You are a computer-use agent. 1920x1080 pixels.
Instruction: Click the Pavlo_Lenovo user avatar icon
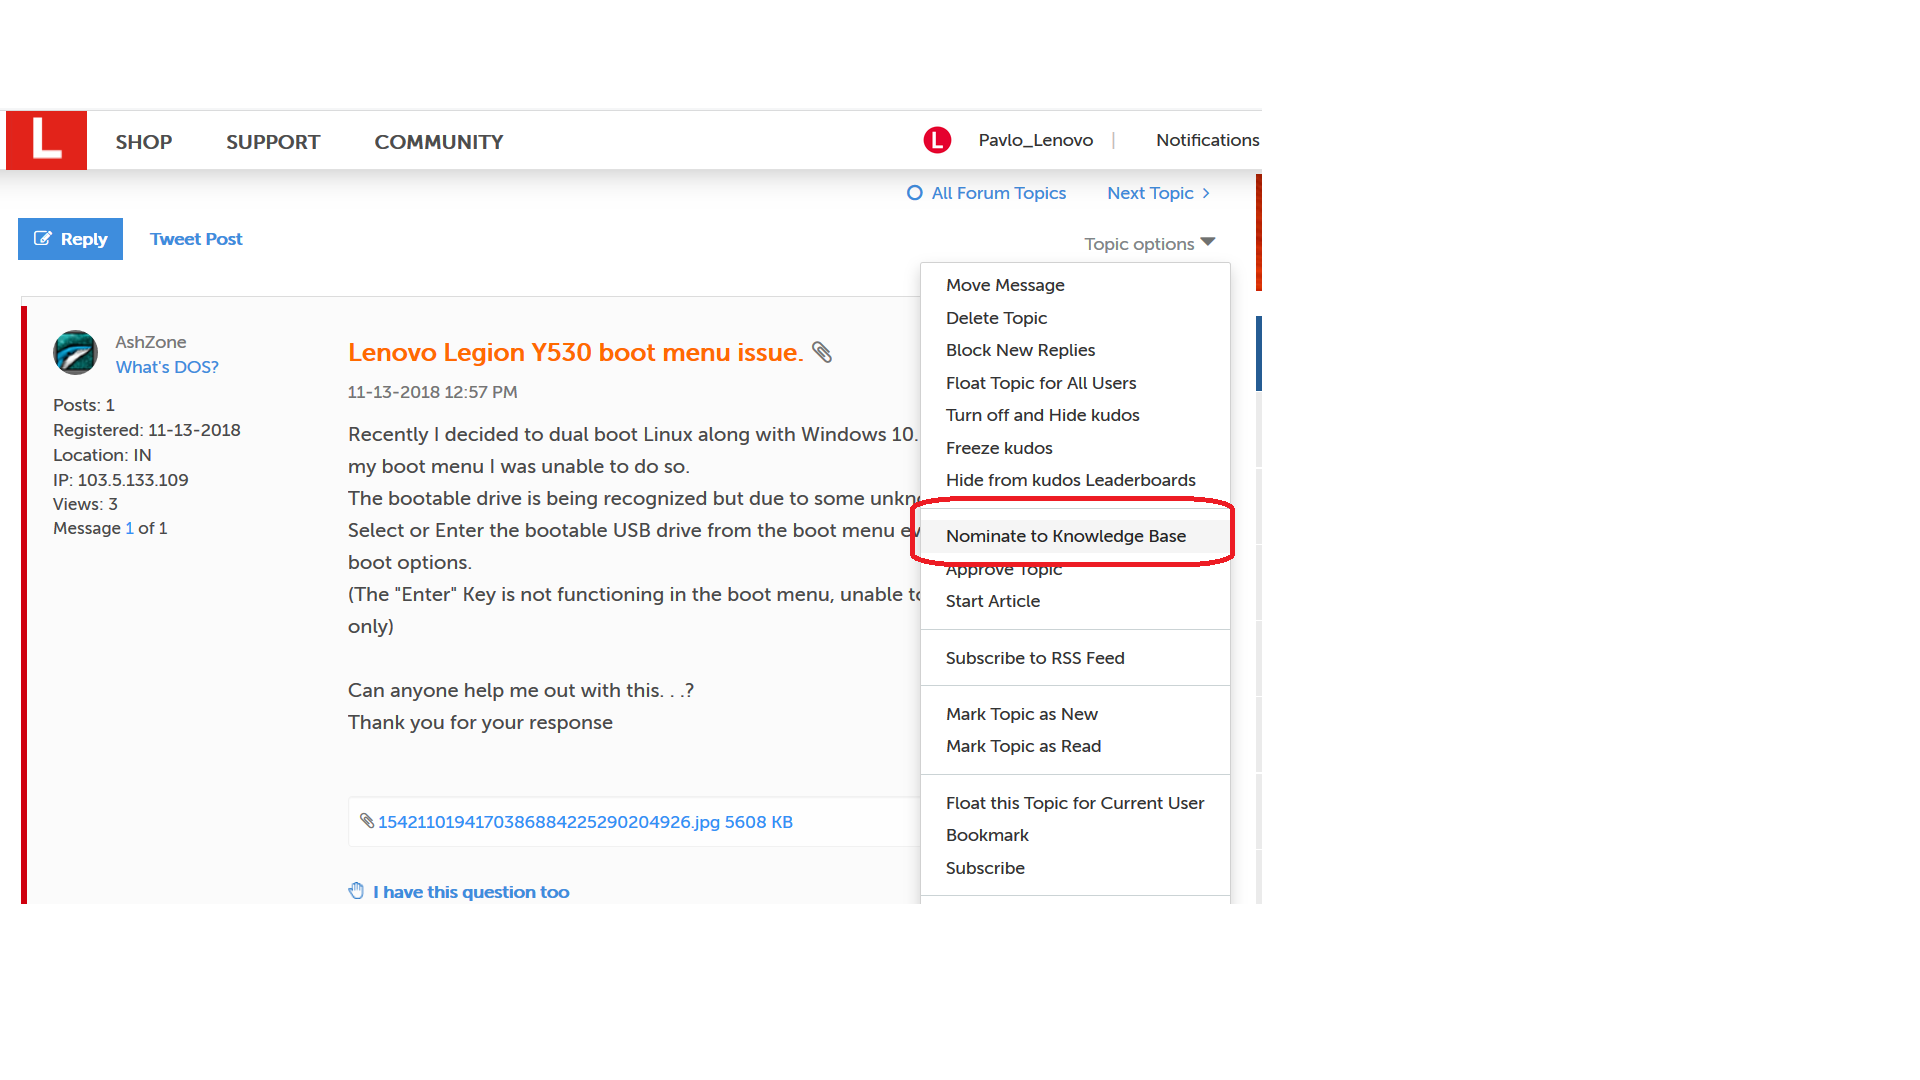click(937, 140)
